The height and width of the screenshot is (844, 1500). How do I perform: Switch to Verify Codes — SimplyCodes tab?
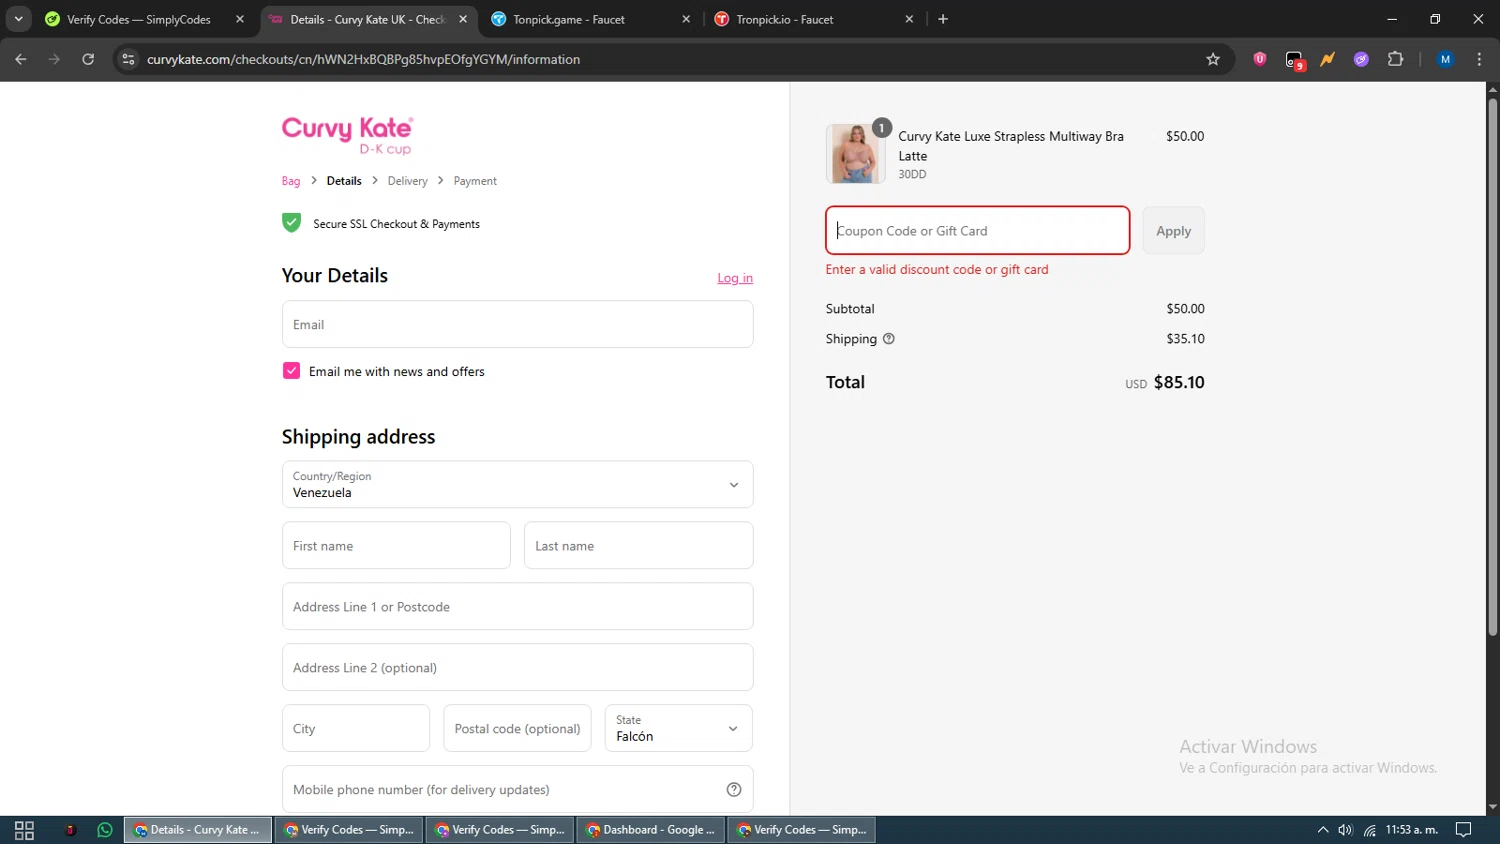(139, 19)
